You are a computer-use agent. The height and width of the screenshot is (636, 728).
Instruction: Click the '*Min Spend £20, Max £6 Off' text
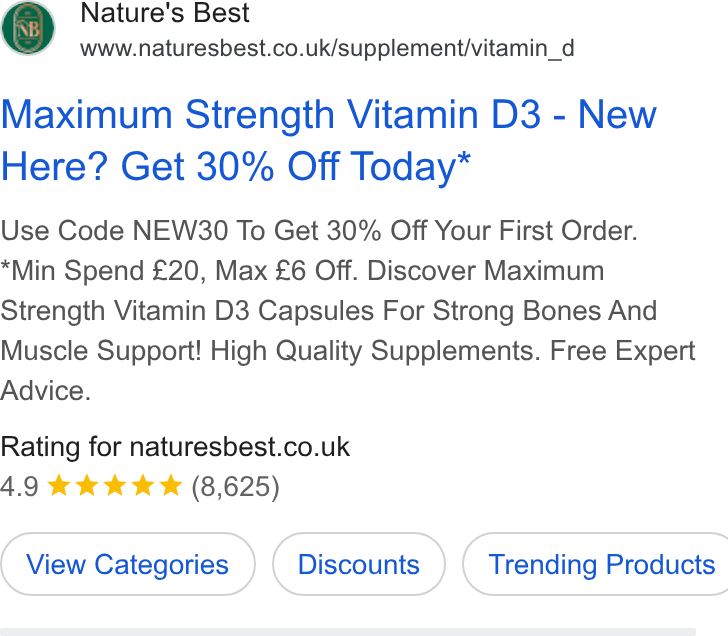[x=179, y=271]
